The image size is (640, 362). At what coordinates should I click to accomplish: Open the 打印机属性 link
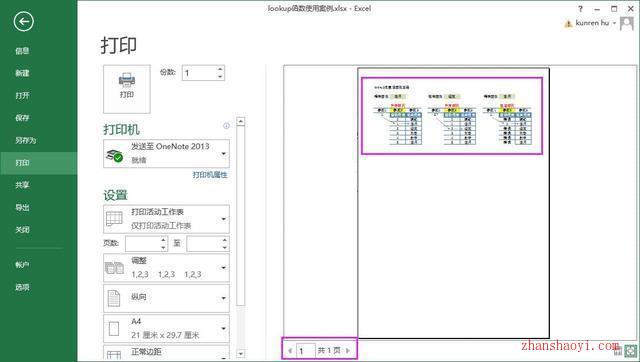pyautogui.click(x=210, y=175)
